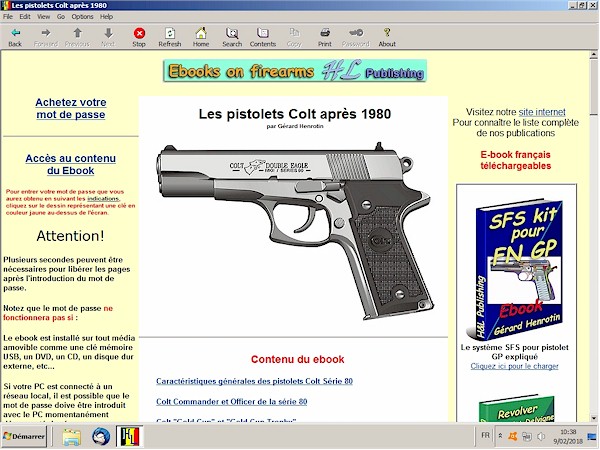The width and height of the screenshot is (600, 450).
Task: Open 'Accès au contenu du Ebook' link
Action: (71, 164)
